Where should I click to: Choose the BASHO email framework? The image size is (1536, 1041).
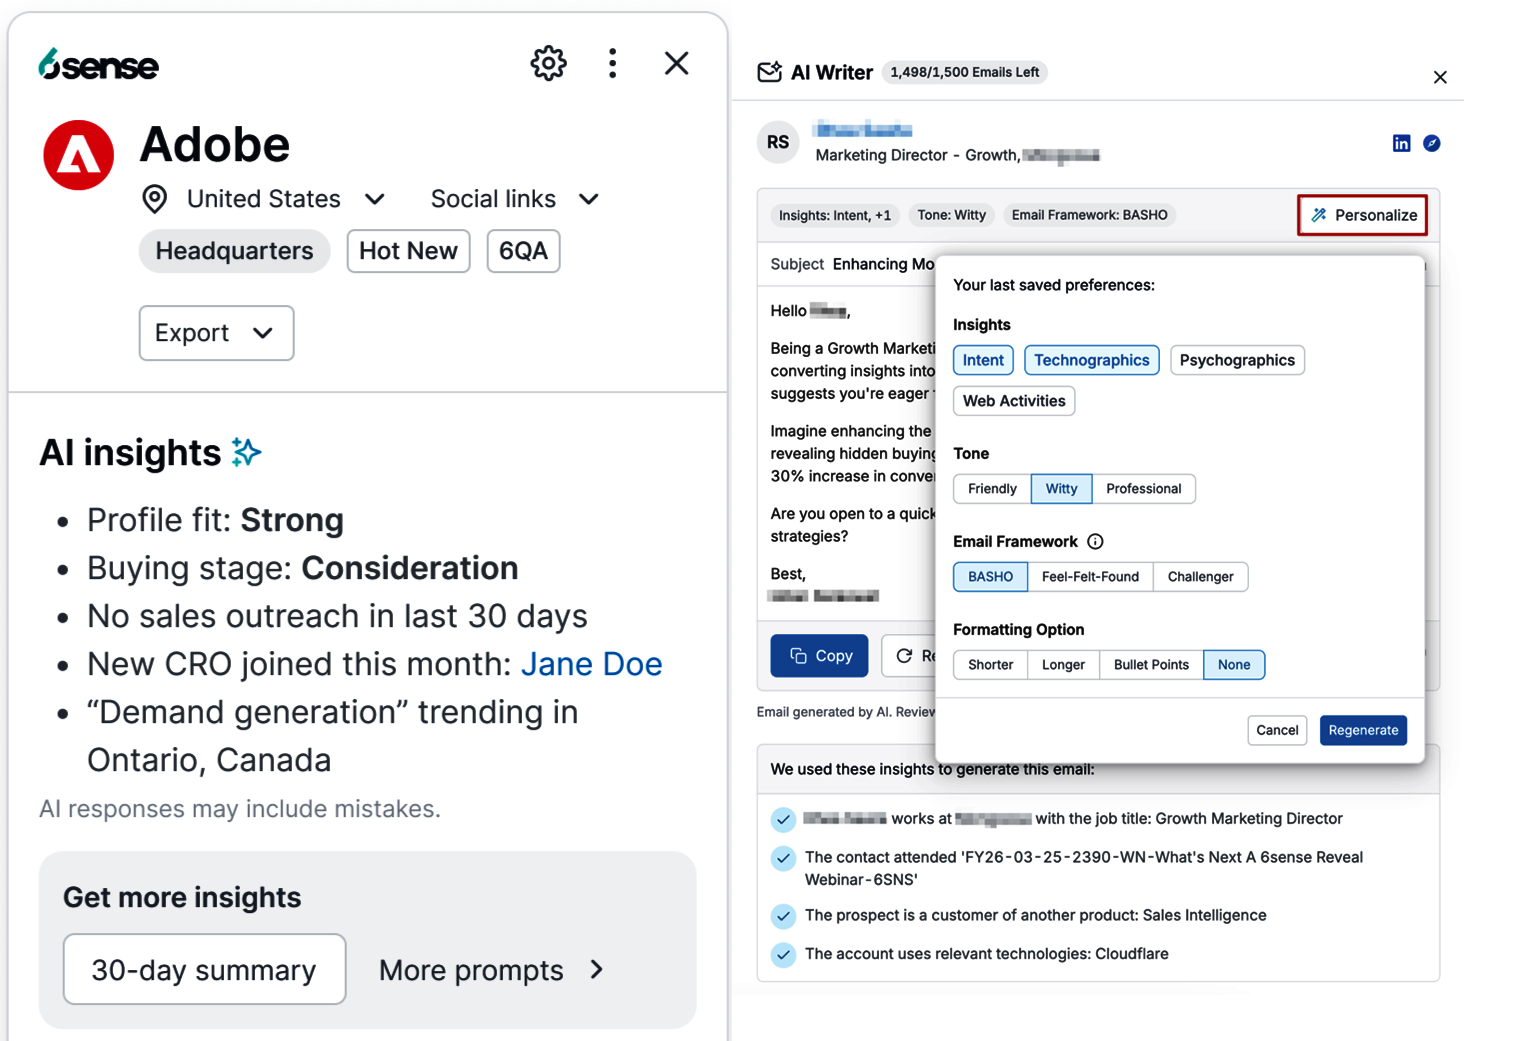coord(990,577)
